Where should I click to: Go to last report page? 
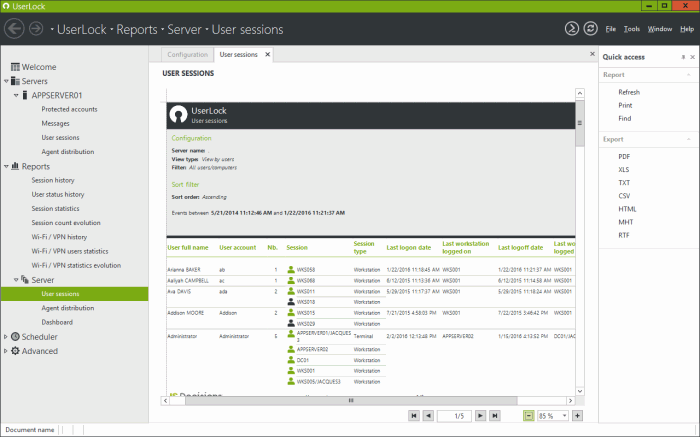coord(495,416)
